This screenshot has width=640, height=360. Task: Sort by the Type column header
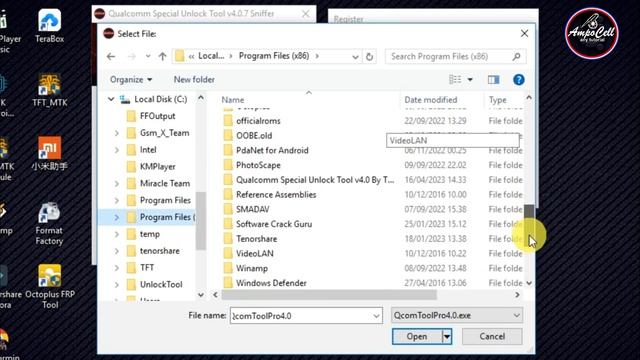click(x=498, y=100)
